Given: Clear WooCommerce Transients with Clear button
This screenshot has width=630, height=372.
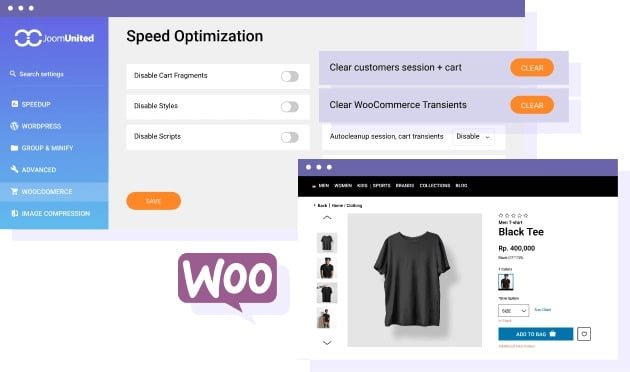Looking at the screenshot, I should point(532,105).
